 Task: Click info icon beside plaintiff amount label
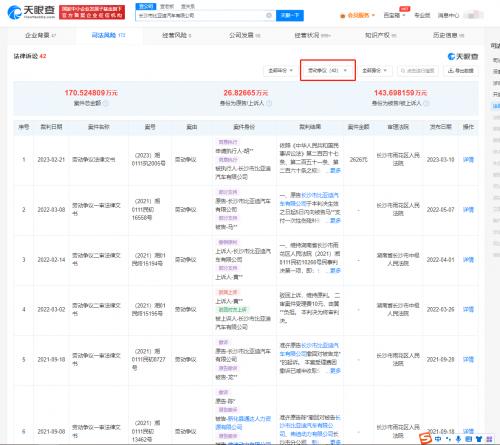[x=269, y=103]
